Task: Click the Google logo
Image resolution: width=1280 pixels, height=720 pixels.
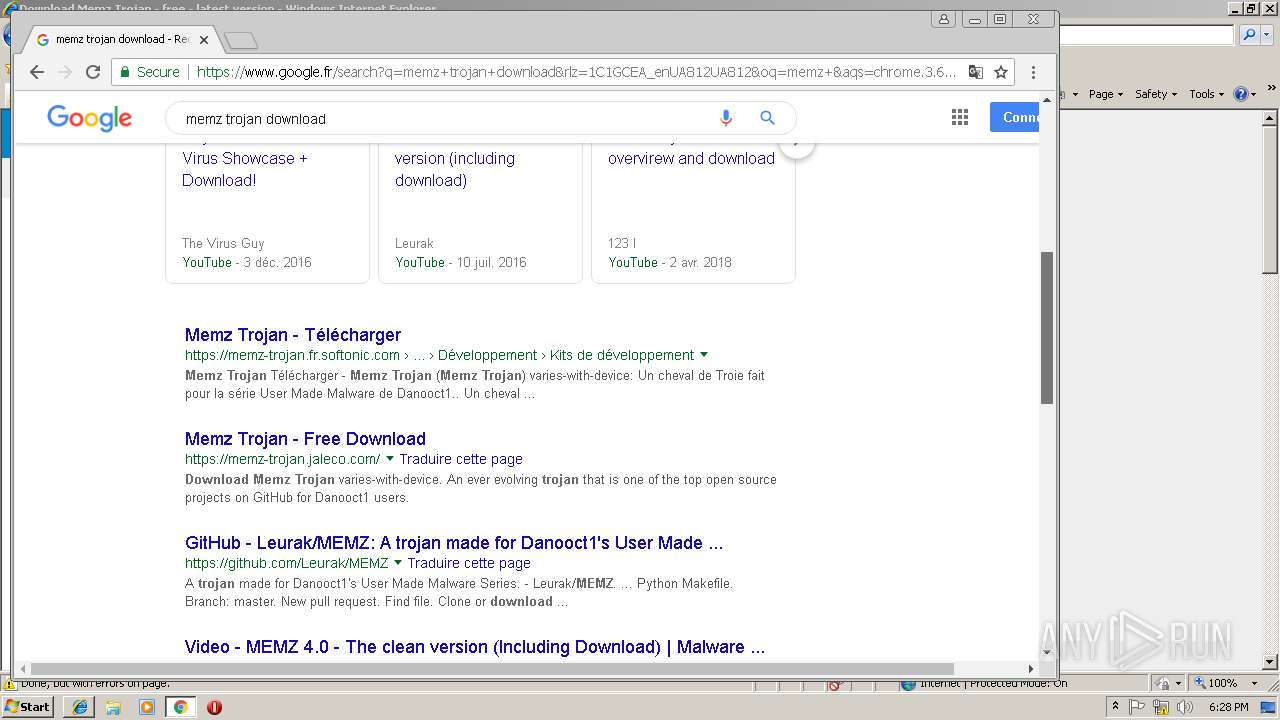Action: (89, 118)
